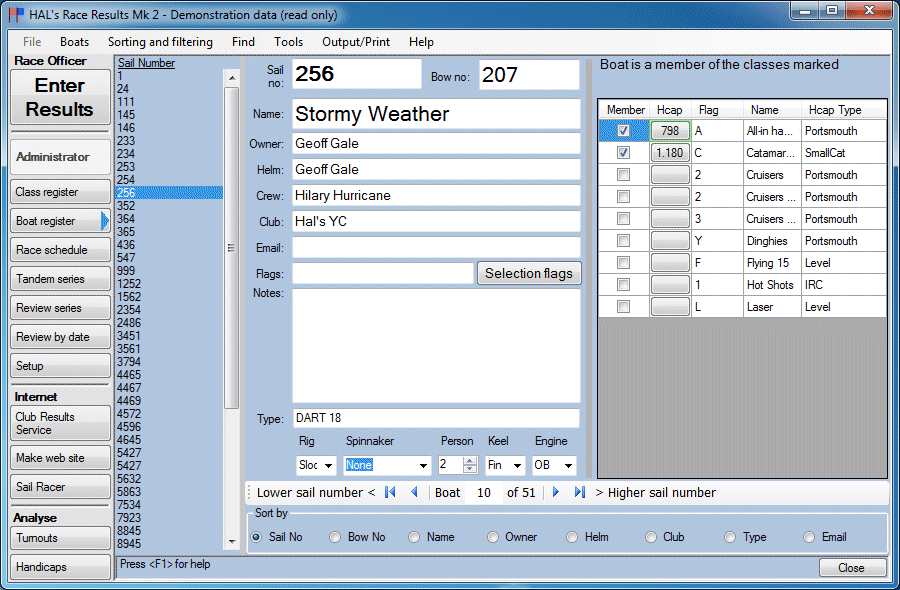This screenshot has height=590, width=900.
Task: Untick Catamaran class membership checkbox
Action: pos(623,153)
